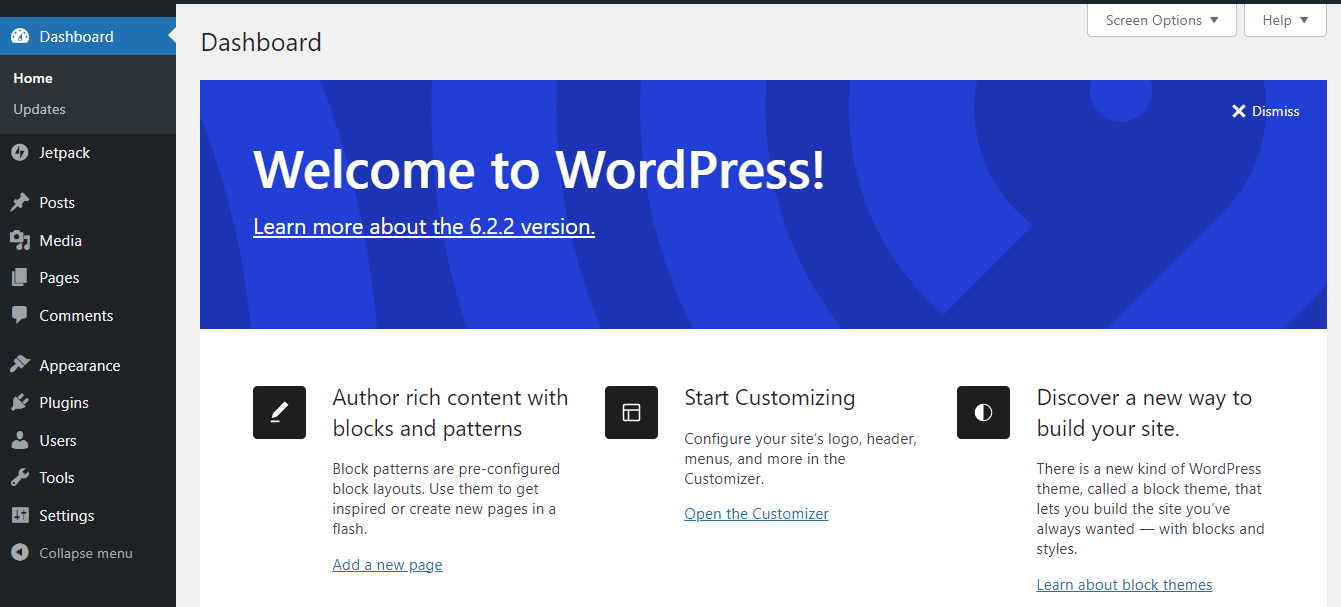Click the layout icon beside Start Customizing
This screenshot has height=607, width=1341.
click(x=631, y=412)
